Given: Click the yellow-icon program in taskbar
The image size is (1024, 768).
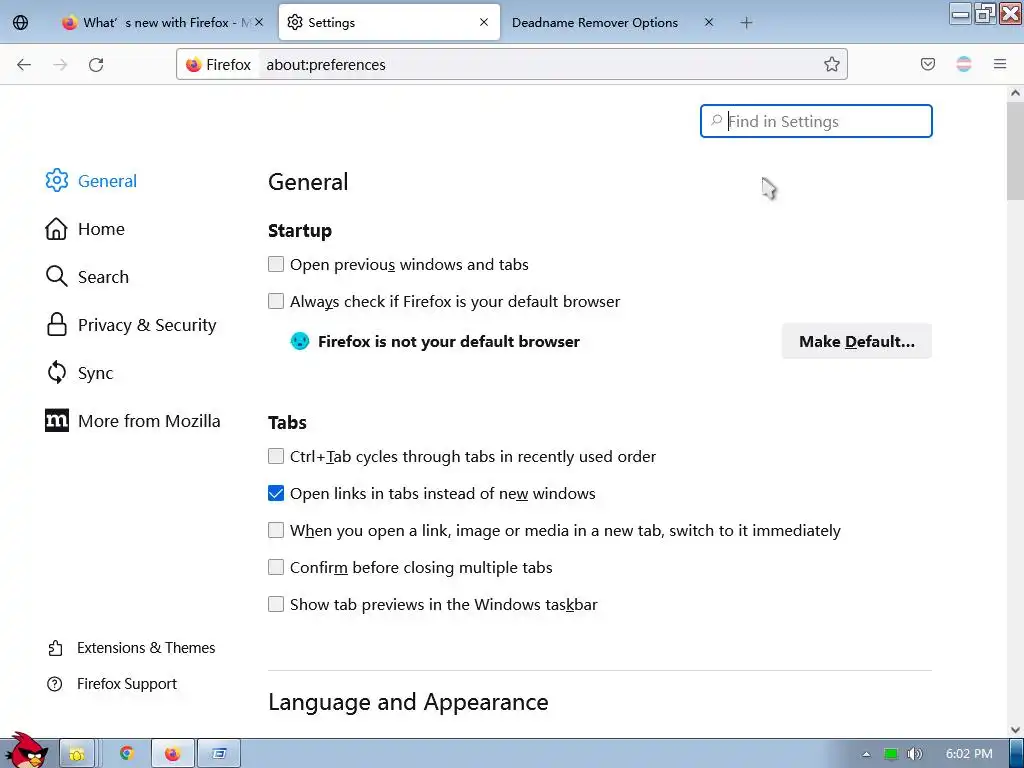Looking at the screenshot, I should coord(77,754).
